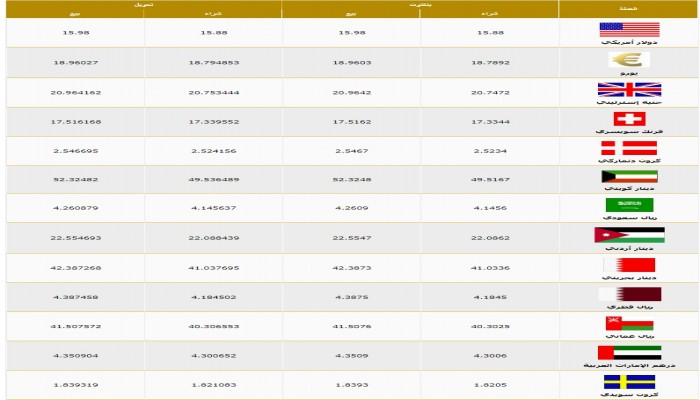Select the Jordanian dinar value 22.088439
Image resolution: width=700 pixels, height=400 pixels.
coord(214,238)
